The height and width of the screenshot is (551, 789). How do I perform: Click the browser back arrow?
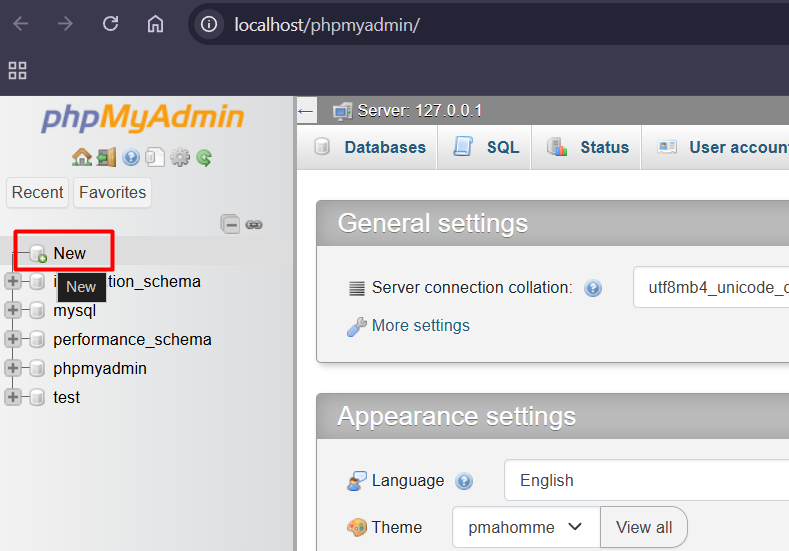(x=21, y=24)
